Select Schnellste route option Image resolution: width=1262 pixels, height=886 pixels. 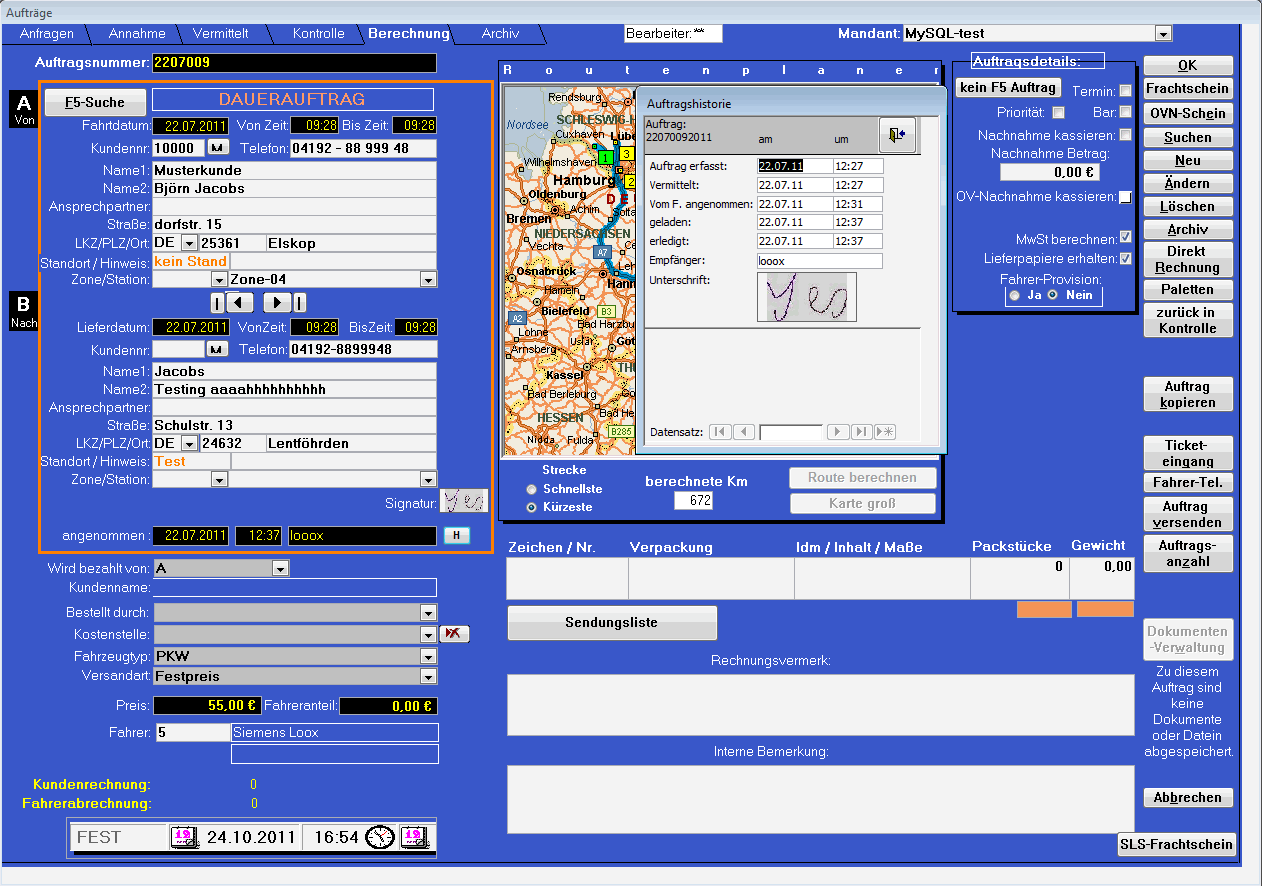[x=531, y=489]
